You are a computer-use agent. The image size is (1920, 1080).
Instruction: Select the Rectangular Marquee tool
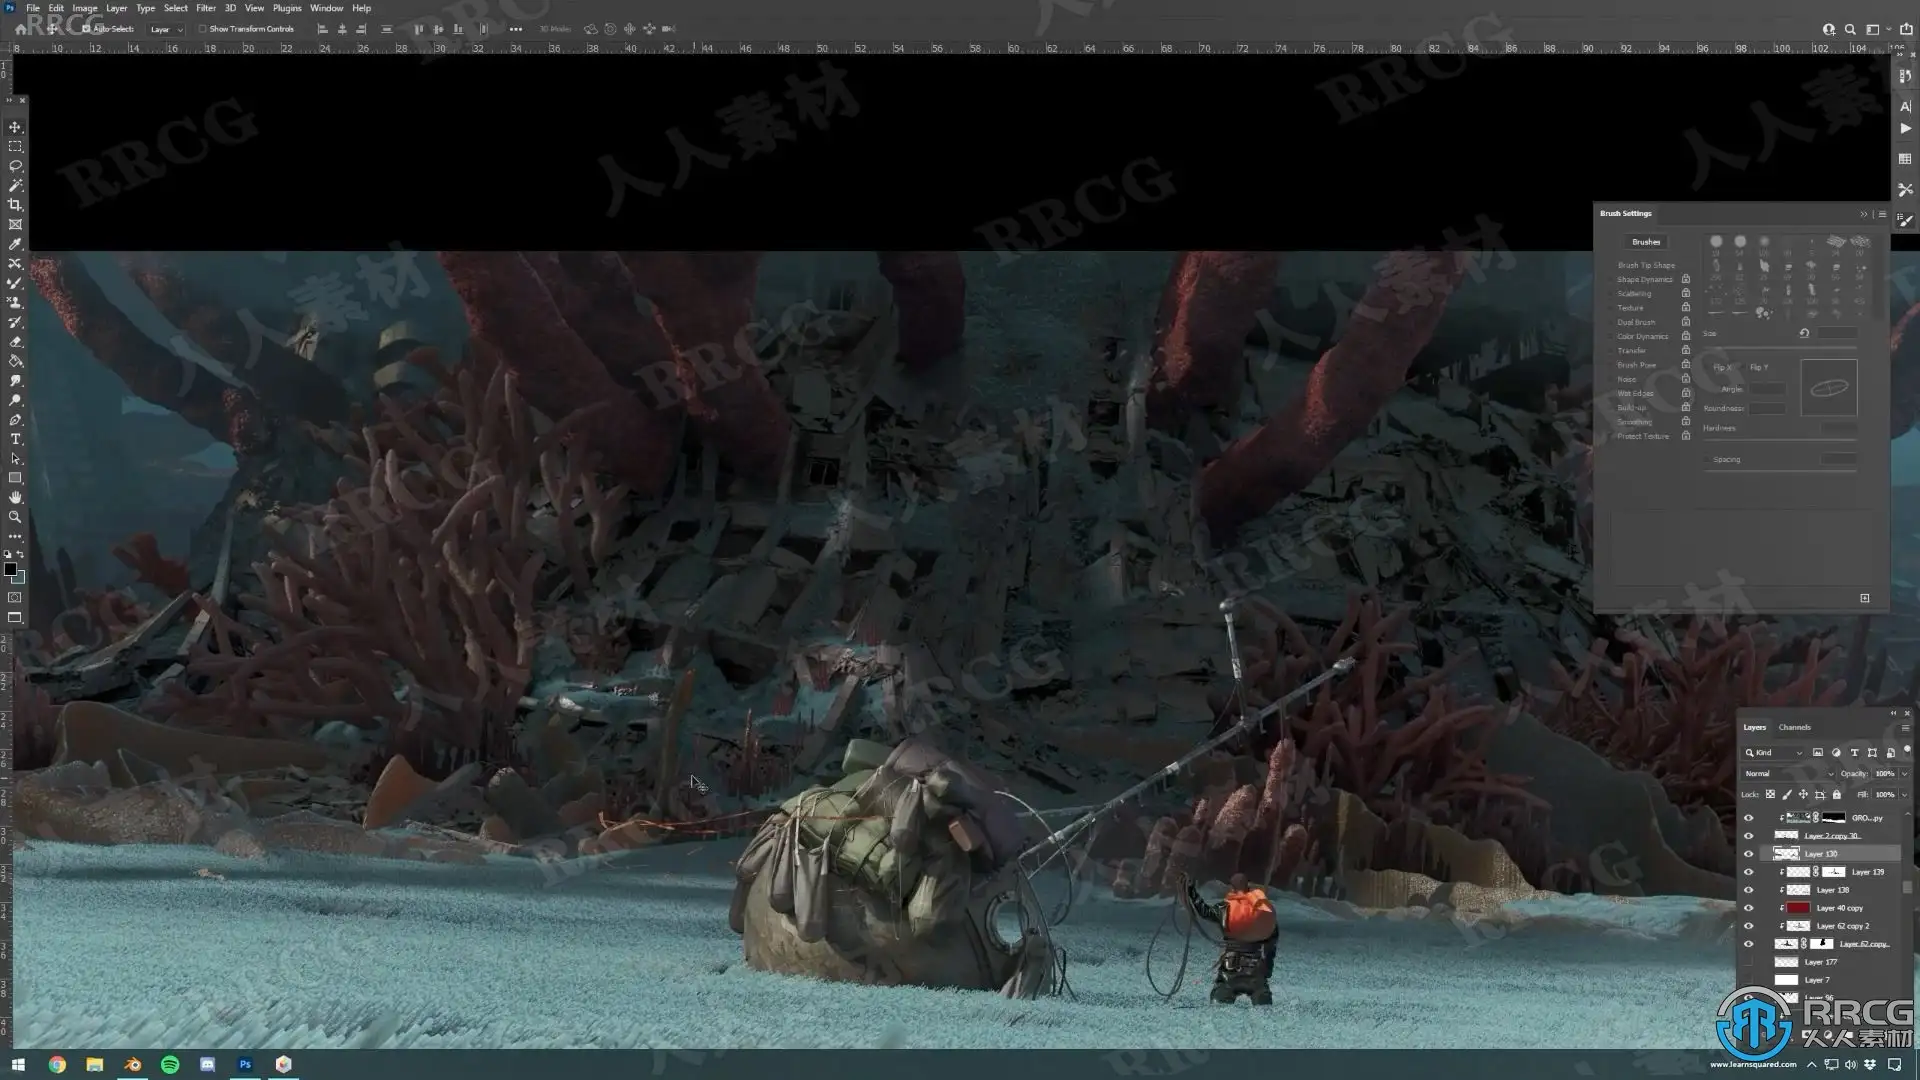point(15,146)
